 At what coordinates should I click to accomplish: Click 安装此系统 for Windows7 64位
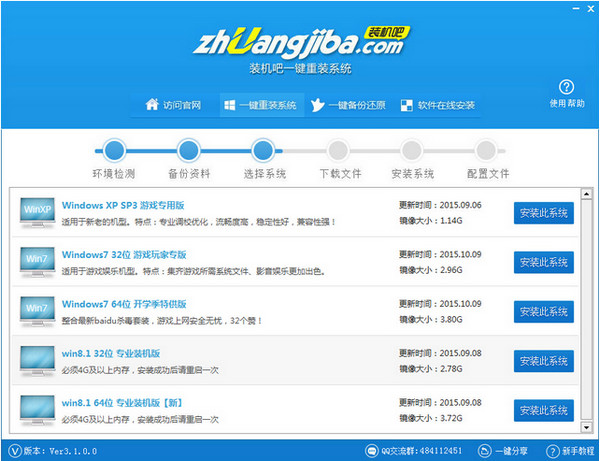coord(543,311)
